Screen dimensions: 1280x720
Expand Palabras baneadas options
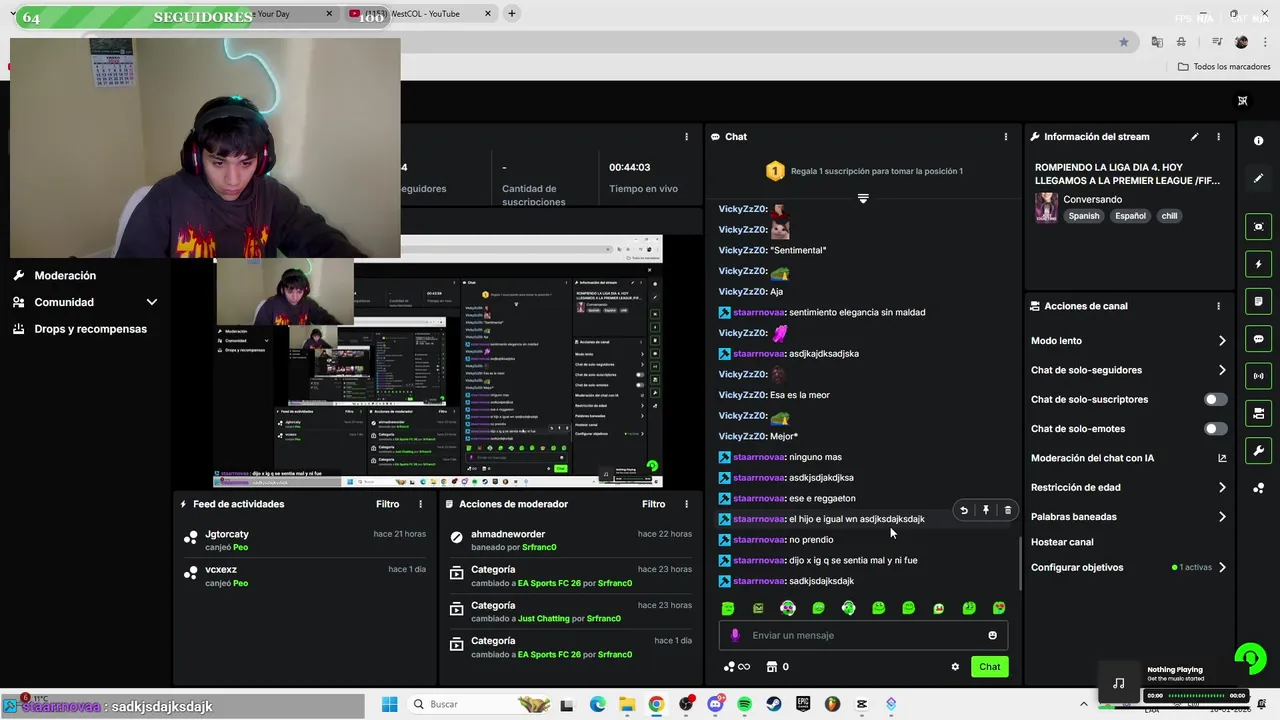(x=1222, y=517)
